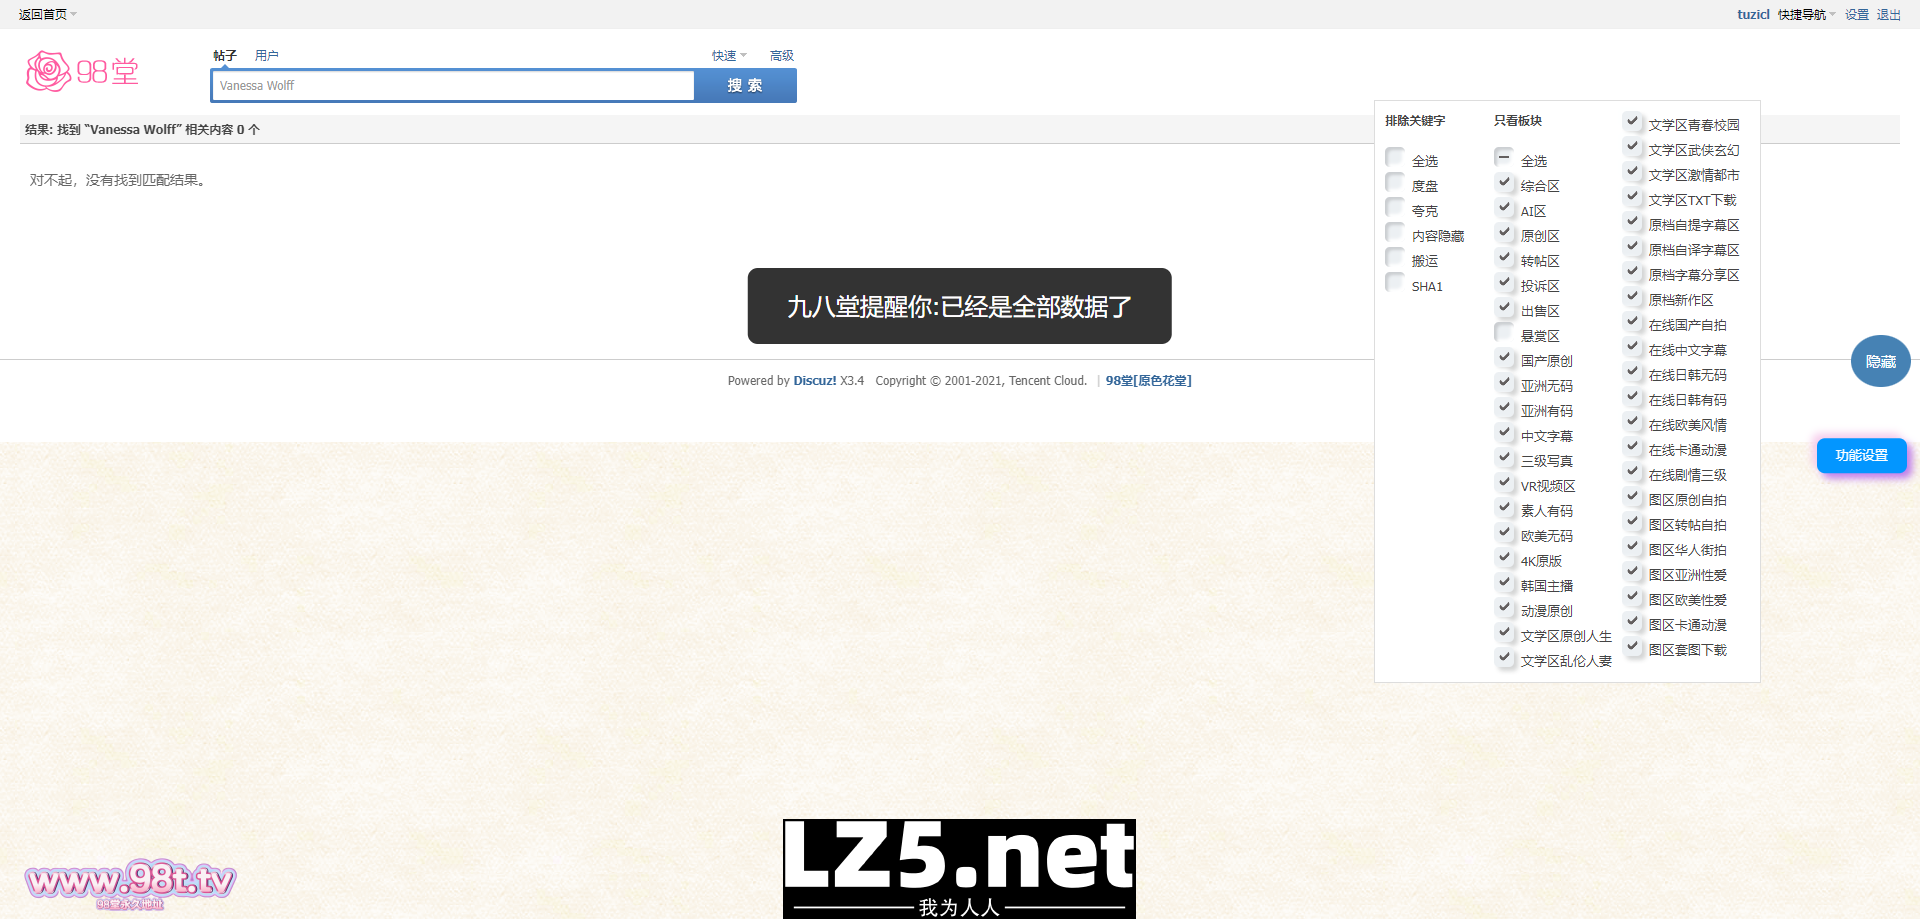Expand the 快速 dropdown
The height and width of the screenshot is (919, 1920).
[x=728, y=56]
